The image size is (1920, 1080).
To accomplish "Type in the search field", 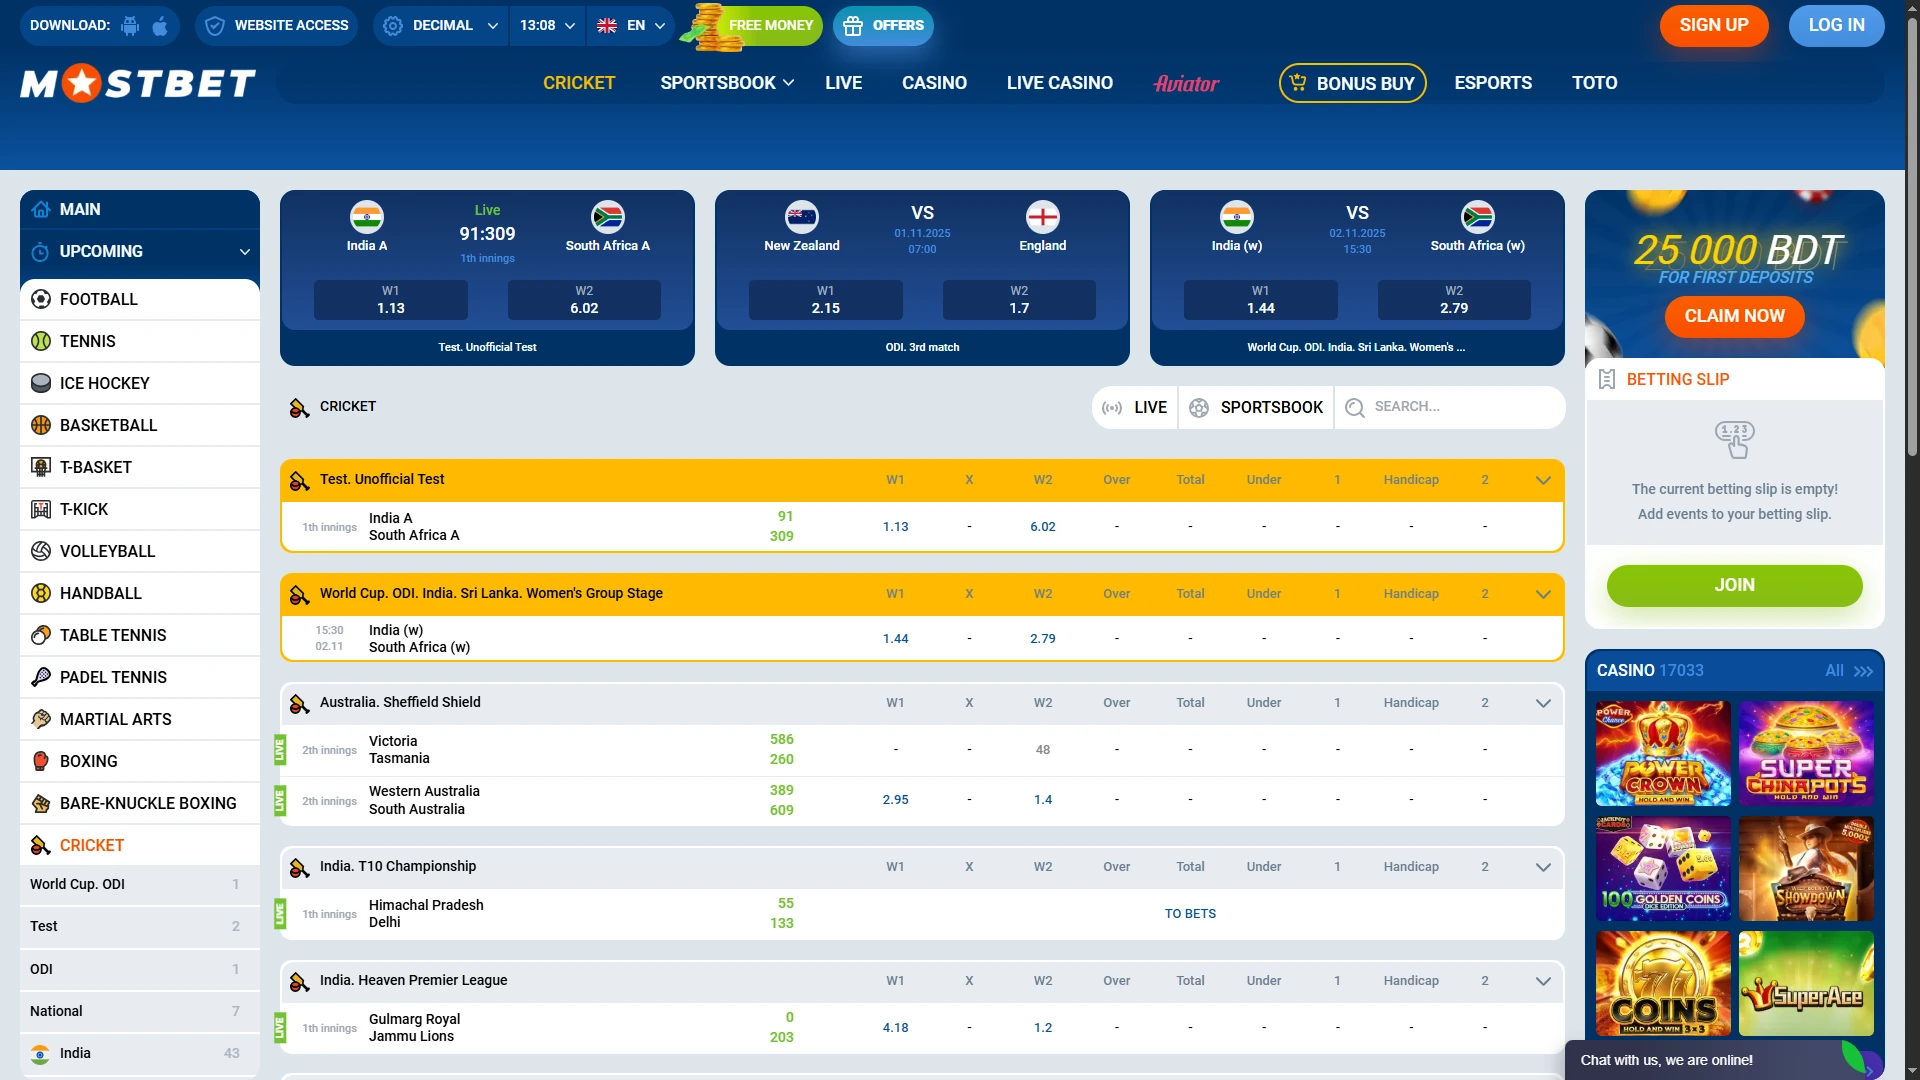I will (1440, 407).
